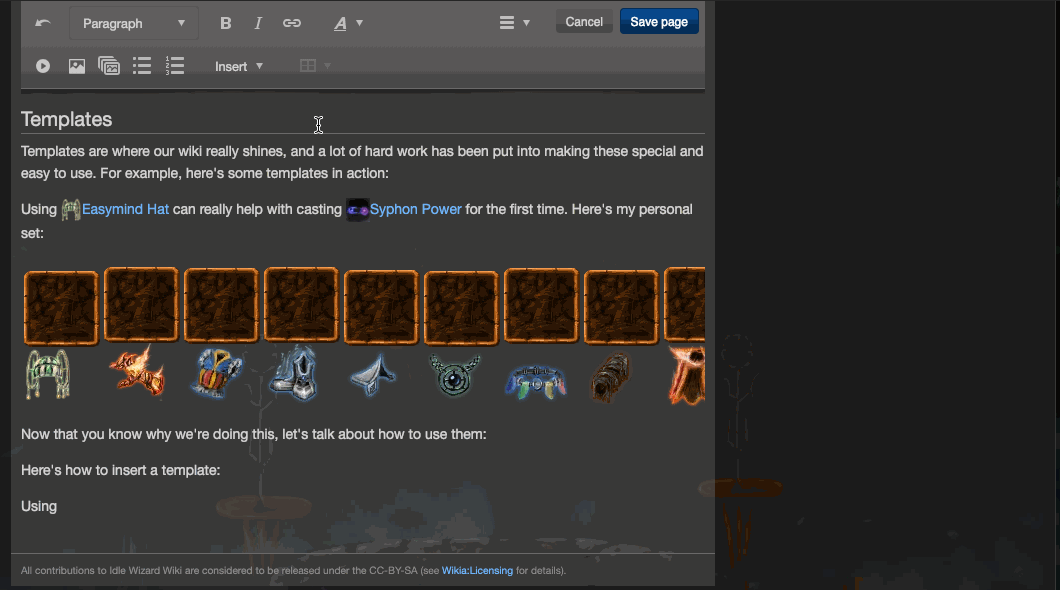Image resolution: width=1060 pixels, height=590 pixels.
Task: Select the green Easymind Hat item image
Action: coord(47,375)
